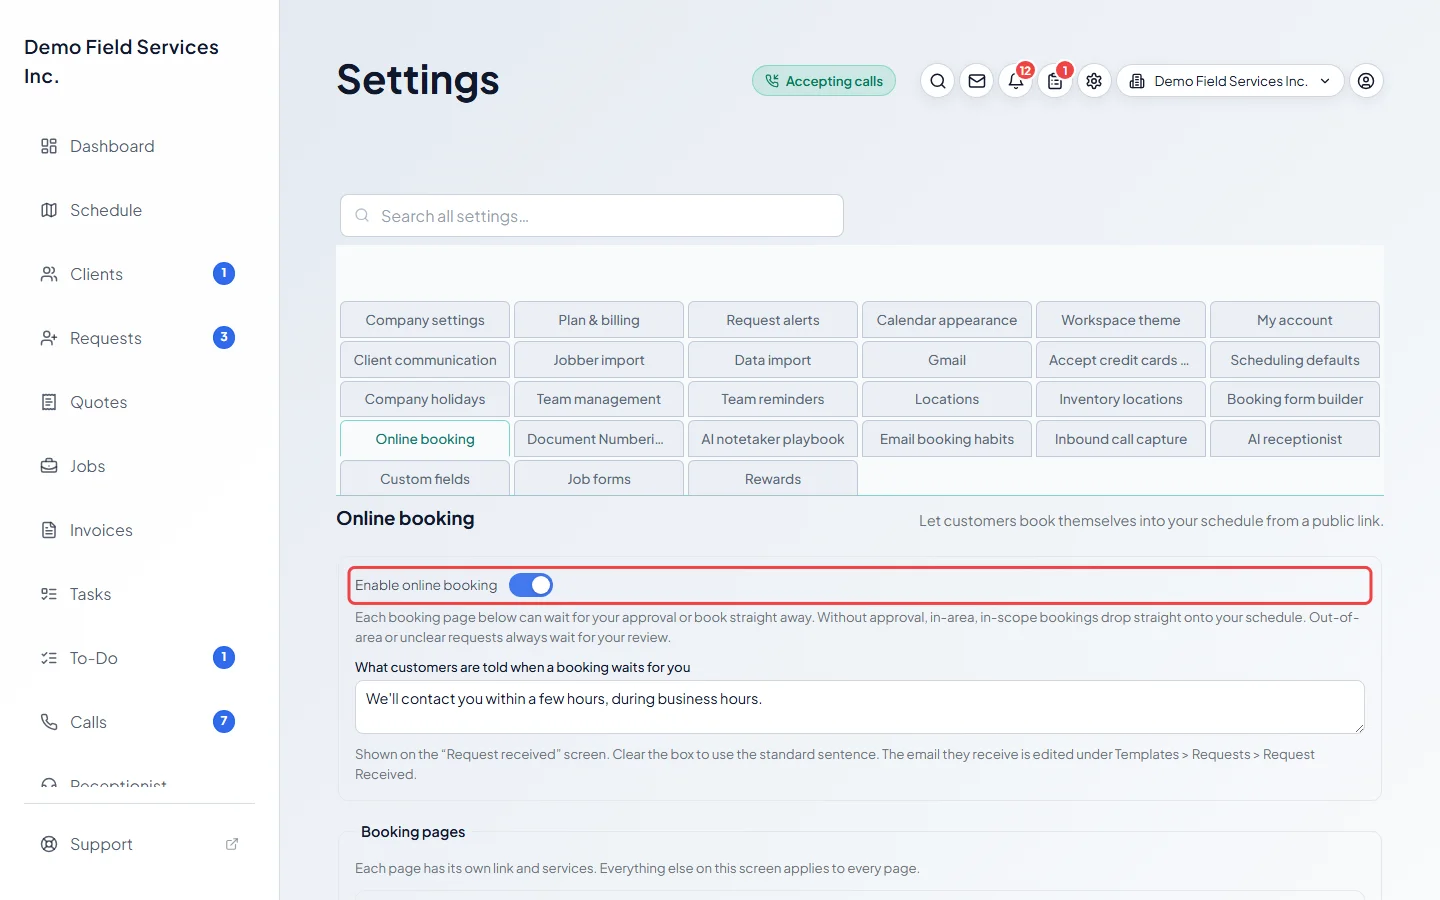Click the Schedule map icon in sidebar
Screen dimensions: 1440x900
point(49,210)
